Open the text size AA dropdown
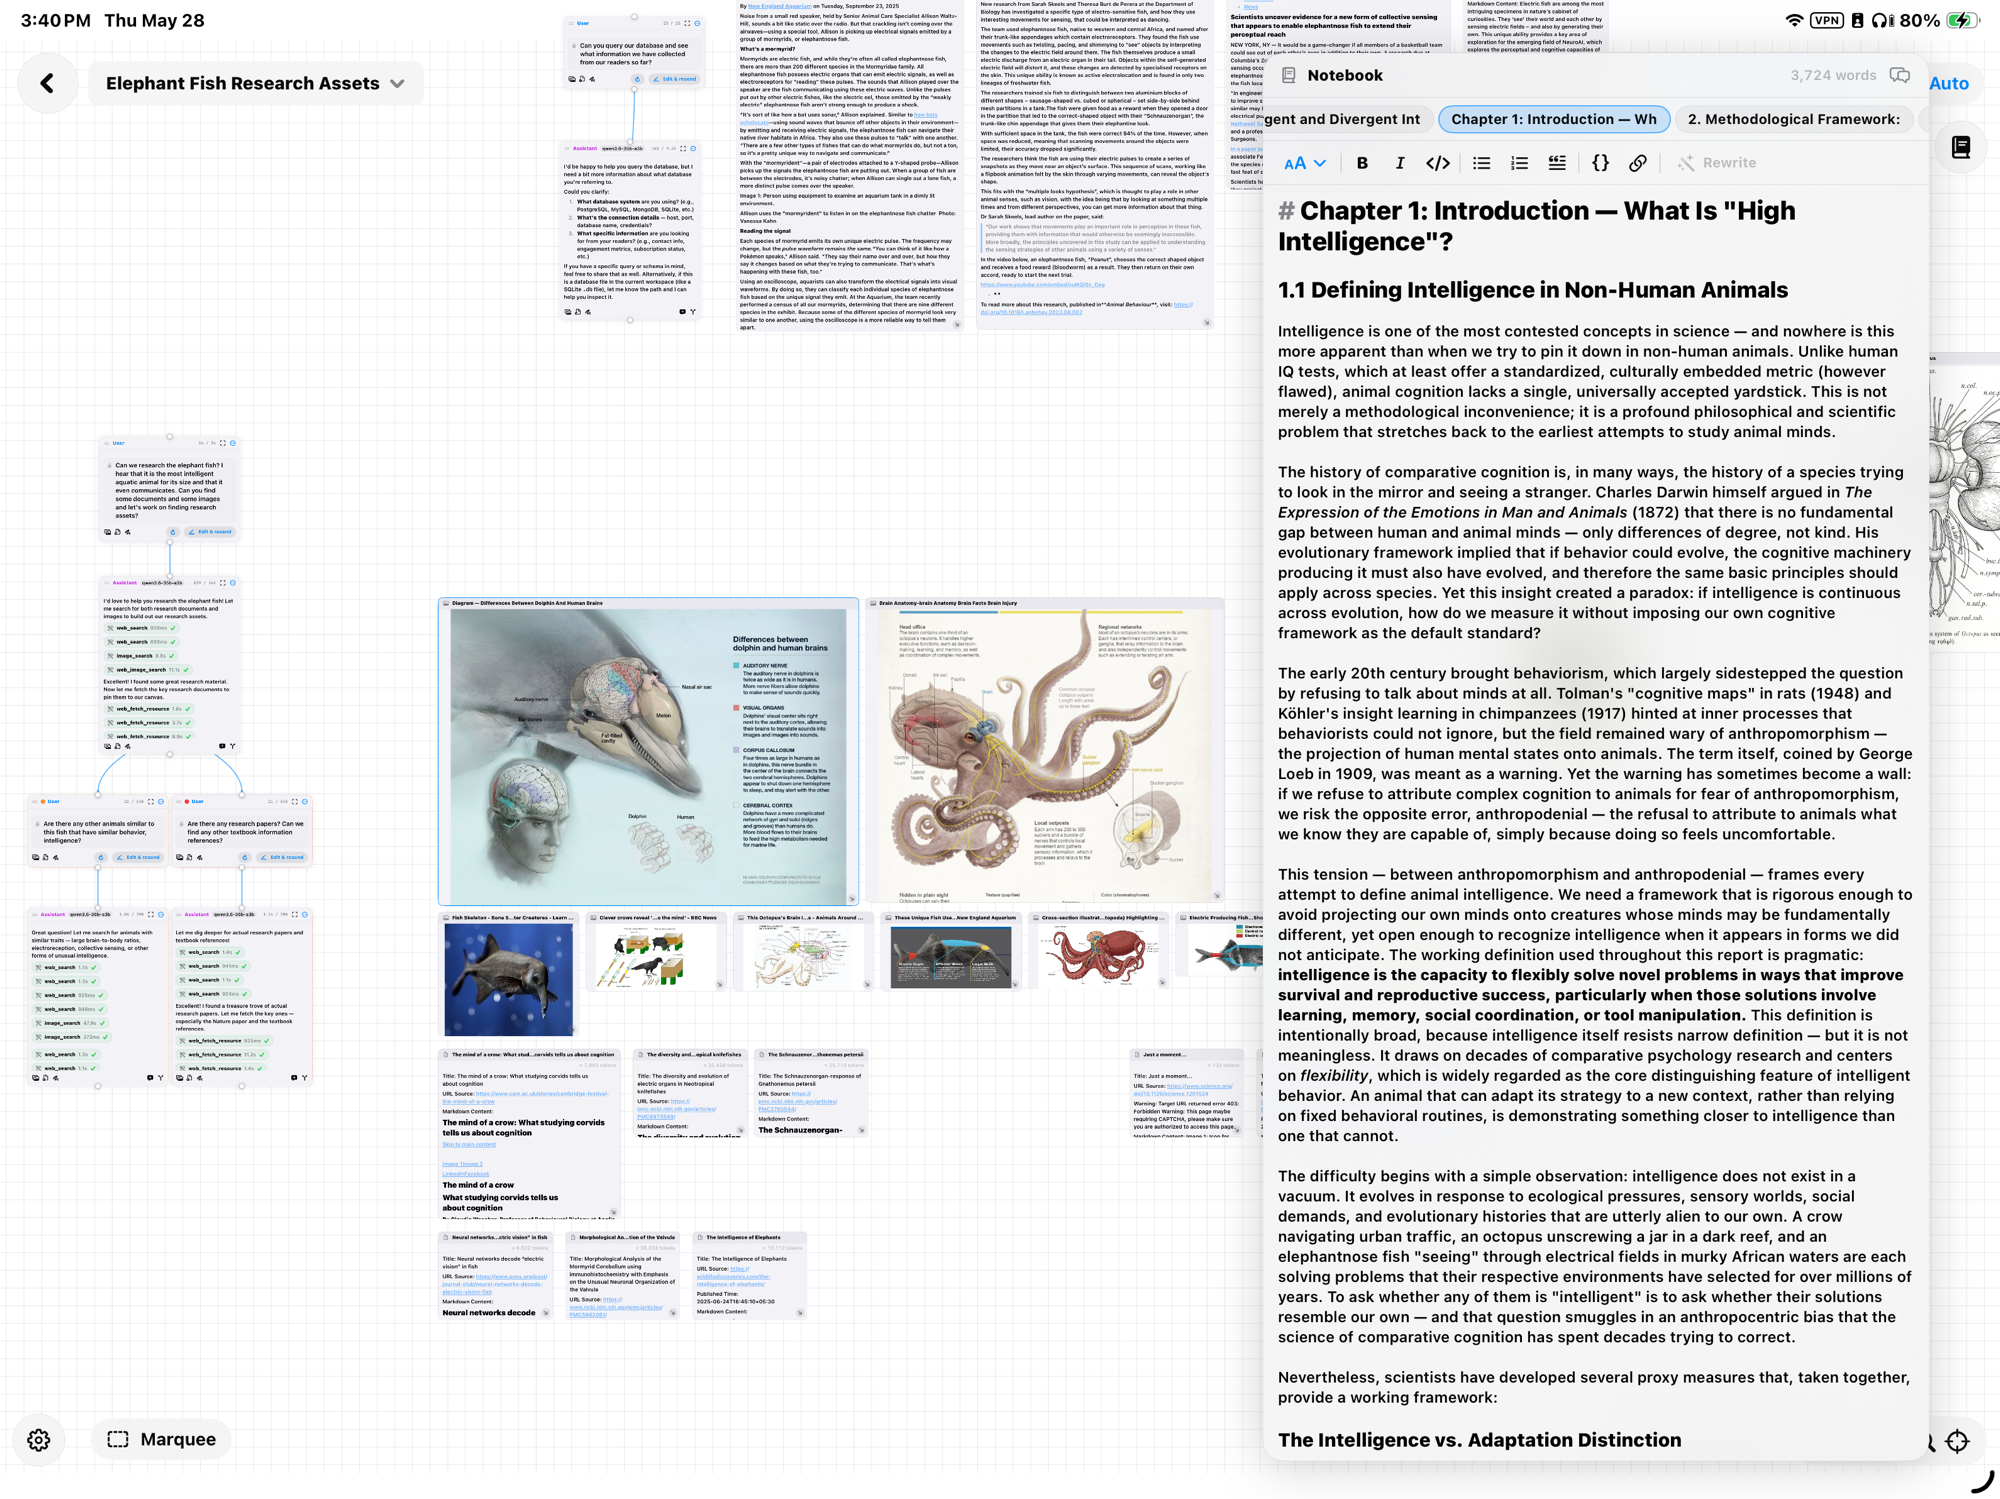This screenshot has width=2000, height=1499. point(1305,163)
